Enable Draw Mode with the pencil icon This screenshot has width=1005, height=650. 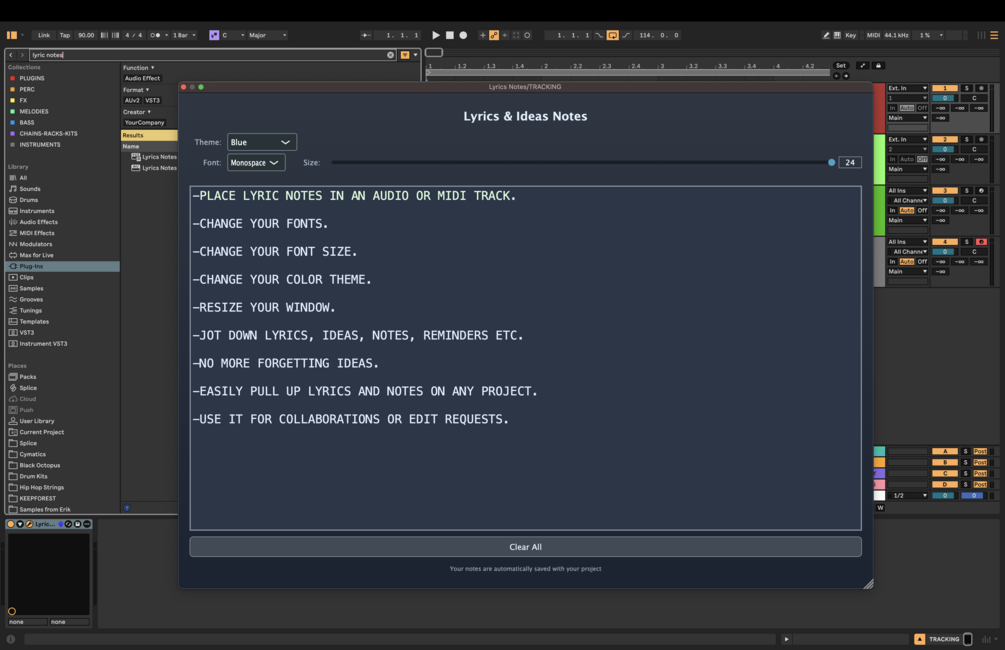[826, 35]
